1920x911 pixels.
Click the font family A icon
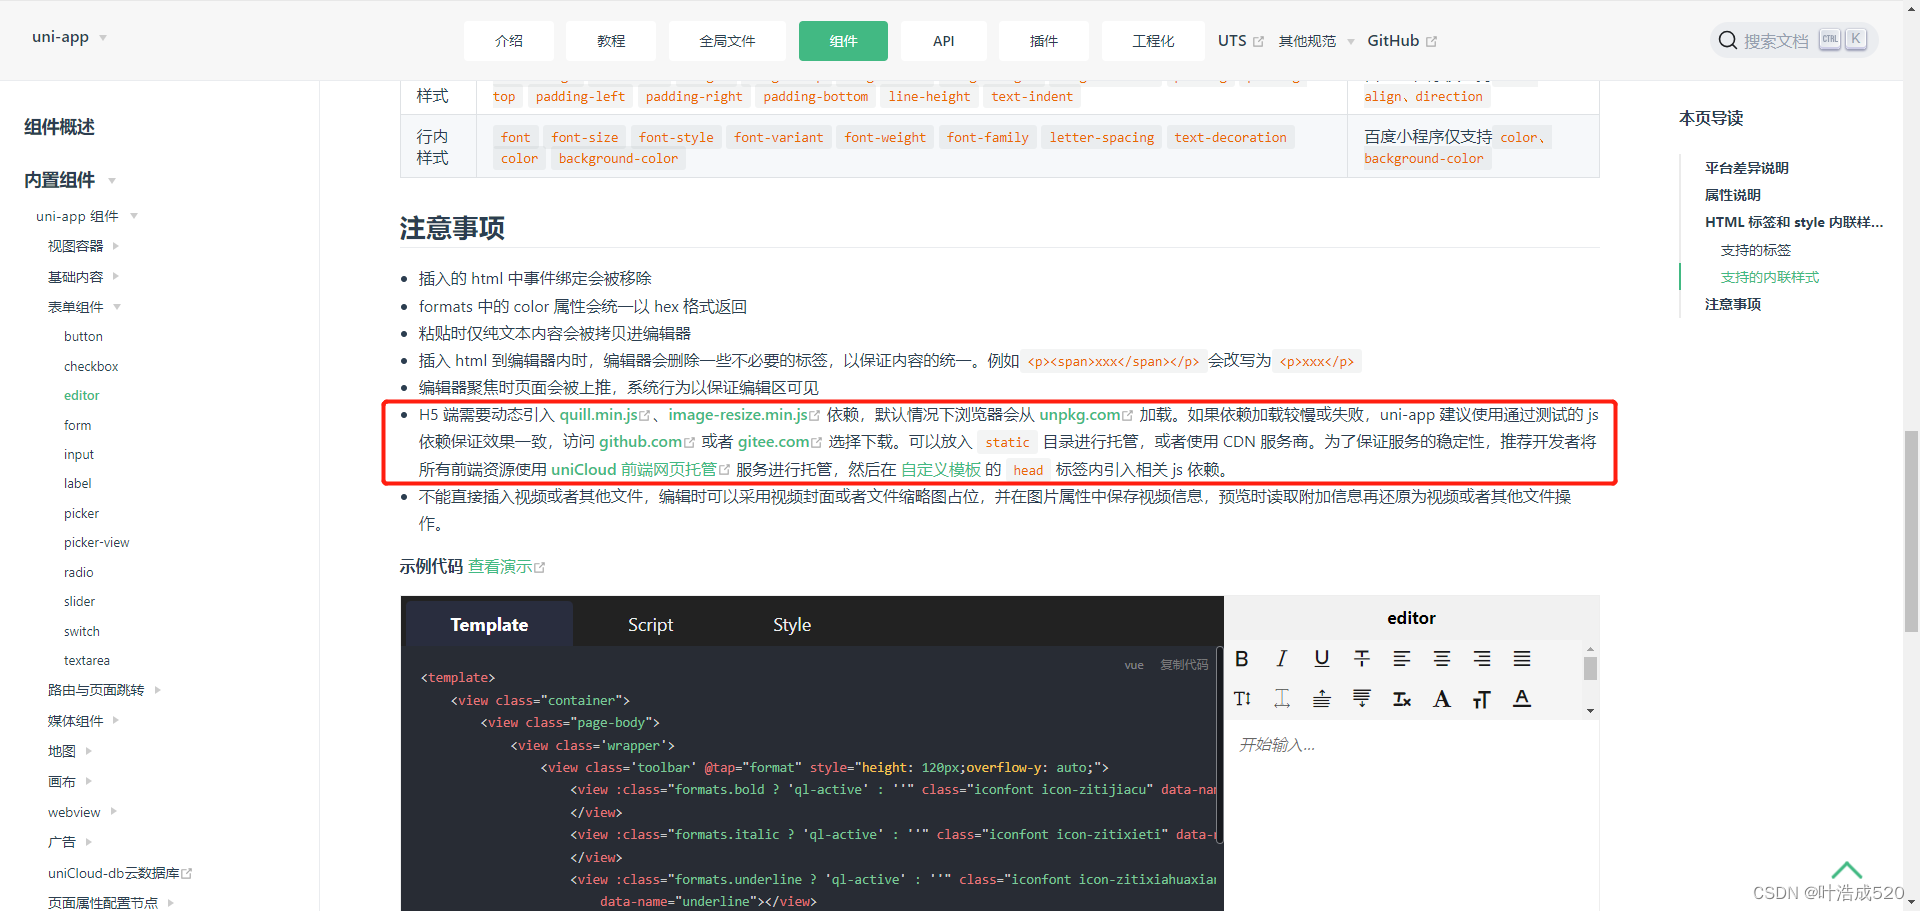coord(1441,698)
